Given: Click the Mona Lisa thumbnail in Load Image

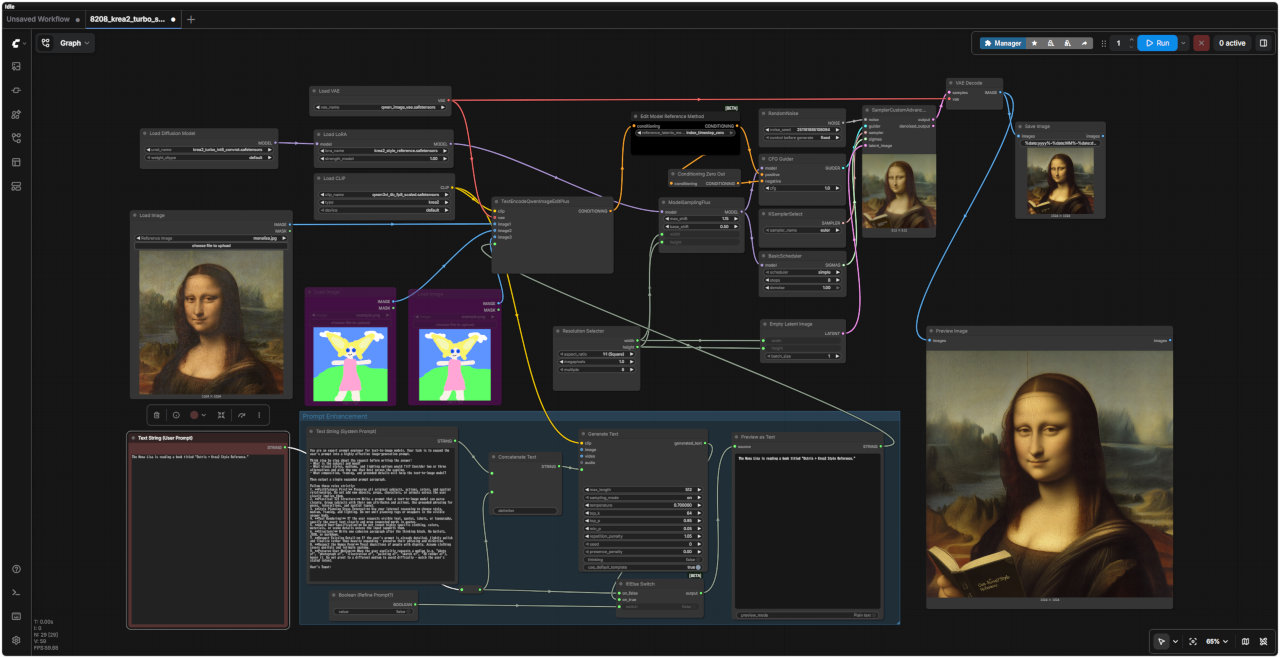Looking at the screenshot, I should (211, 322).
